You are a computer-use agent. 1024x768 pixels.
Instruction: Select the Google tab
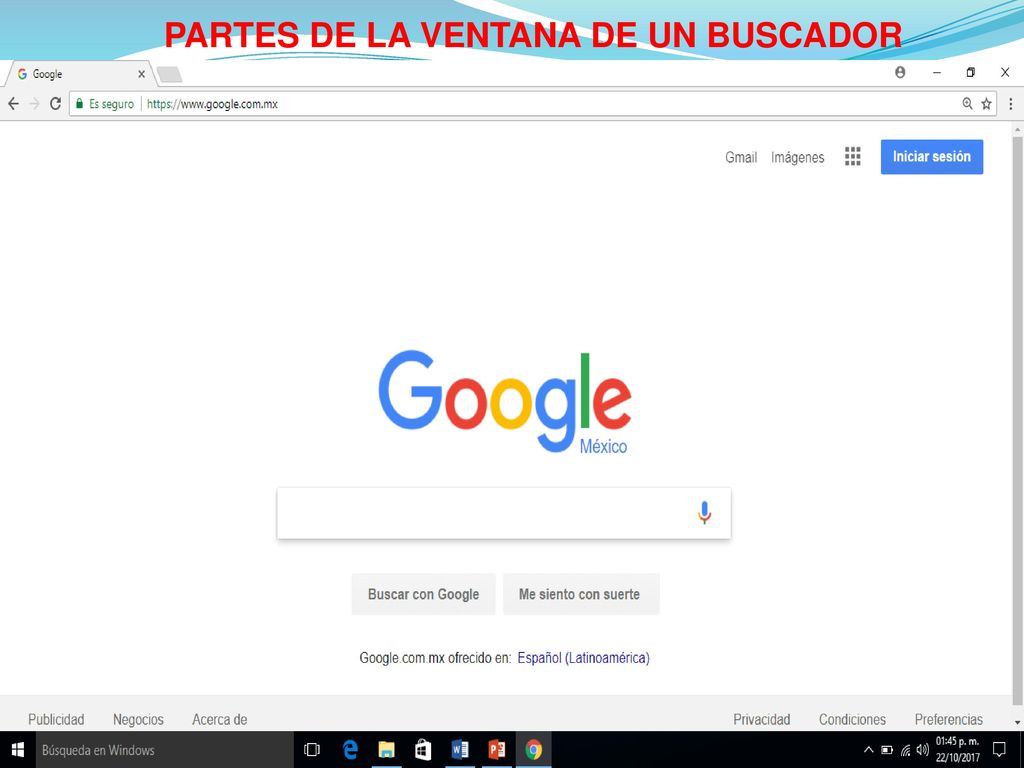tap(78, 74)
